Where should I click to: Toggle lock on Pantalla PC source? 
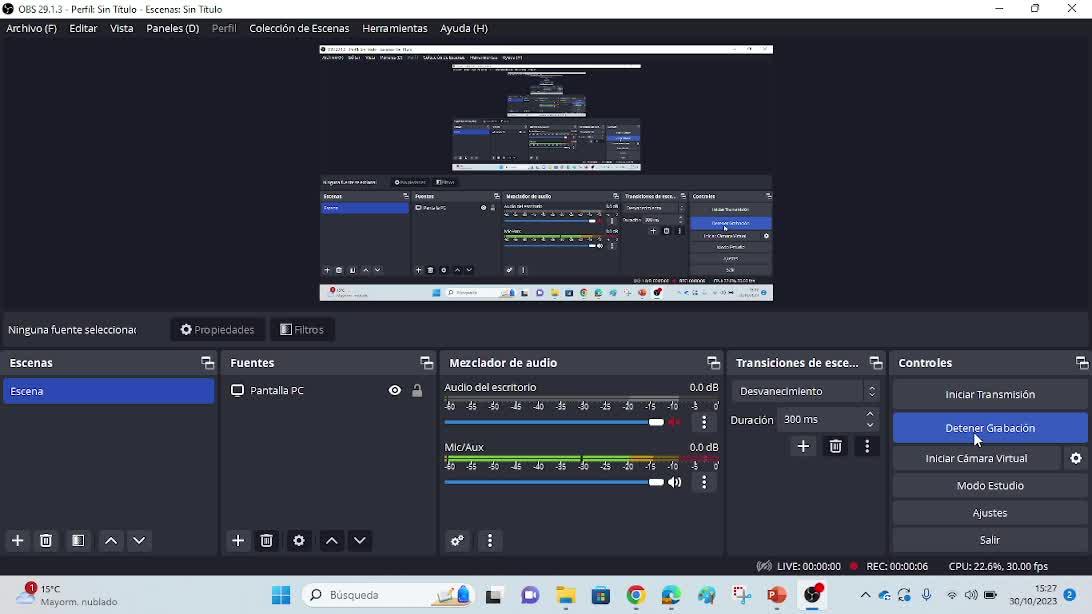click(x=417, y=391)
